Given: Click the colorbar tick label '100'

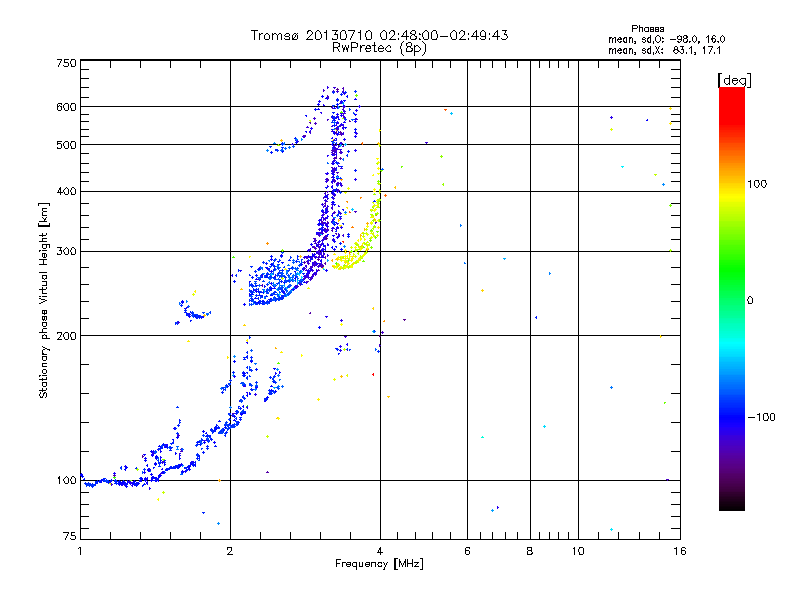Looking at the screenshot, I should coord(757,184).
